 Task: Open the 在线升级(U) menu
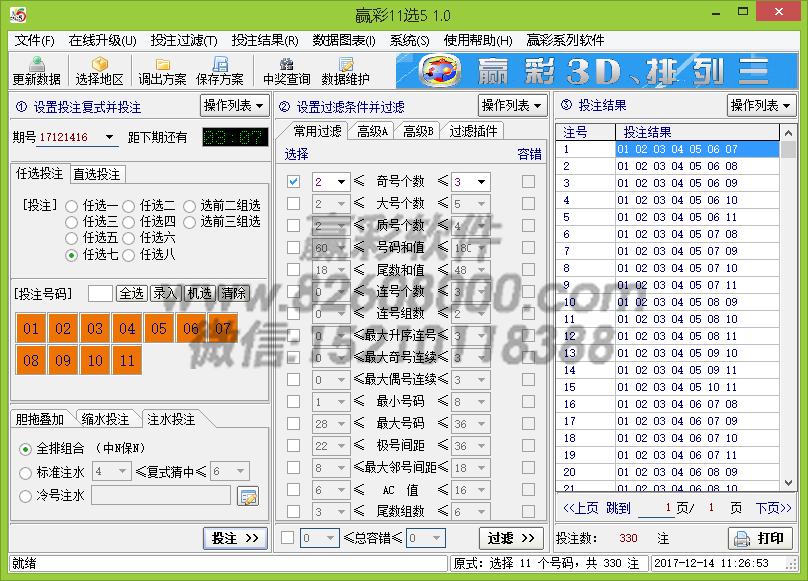coord(102,40)
